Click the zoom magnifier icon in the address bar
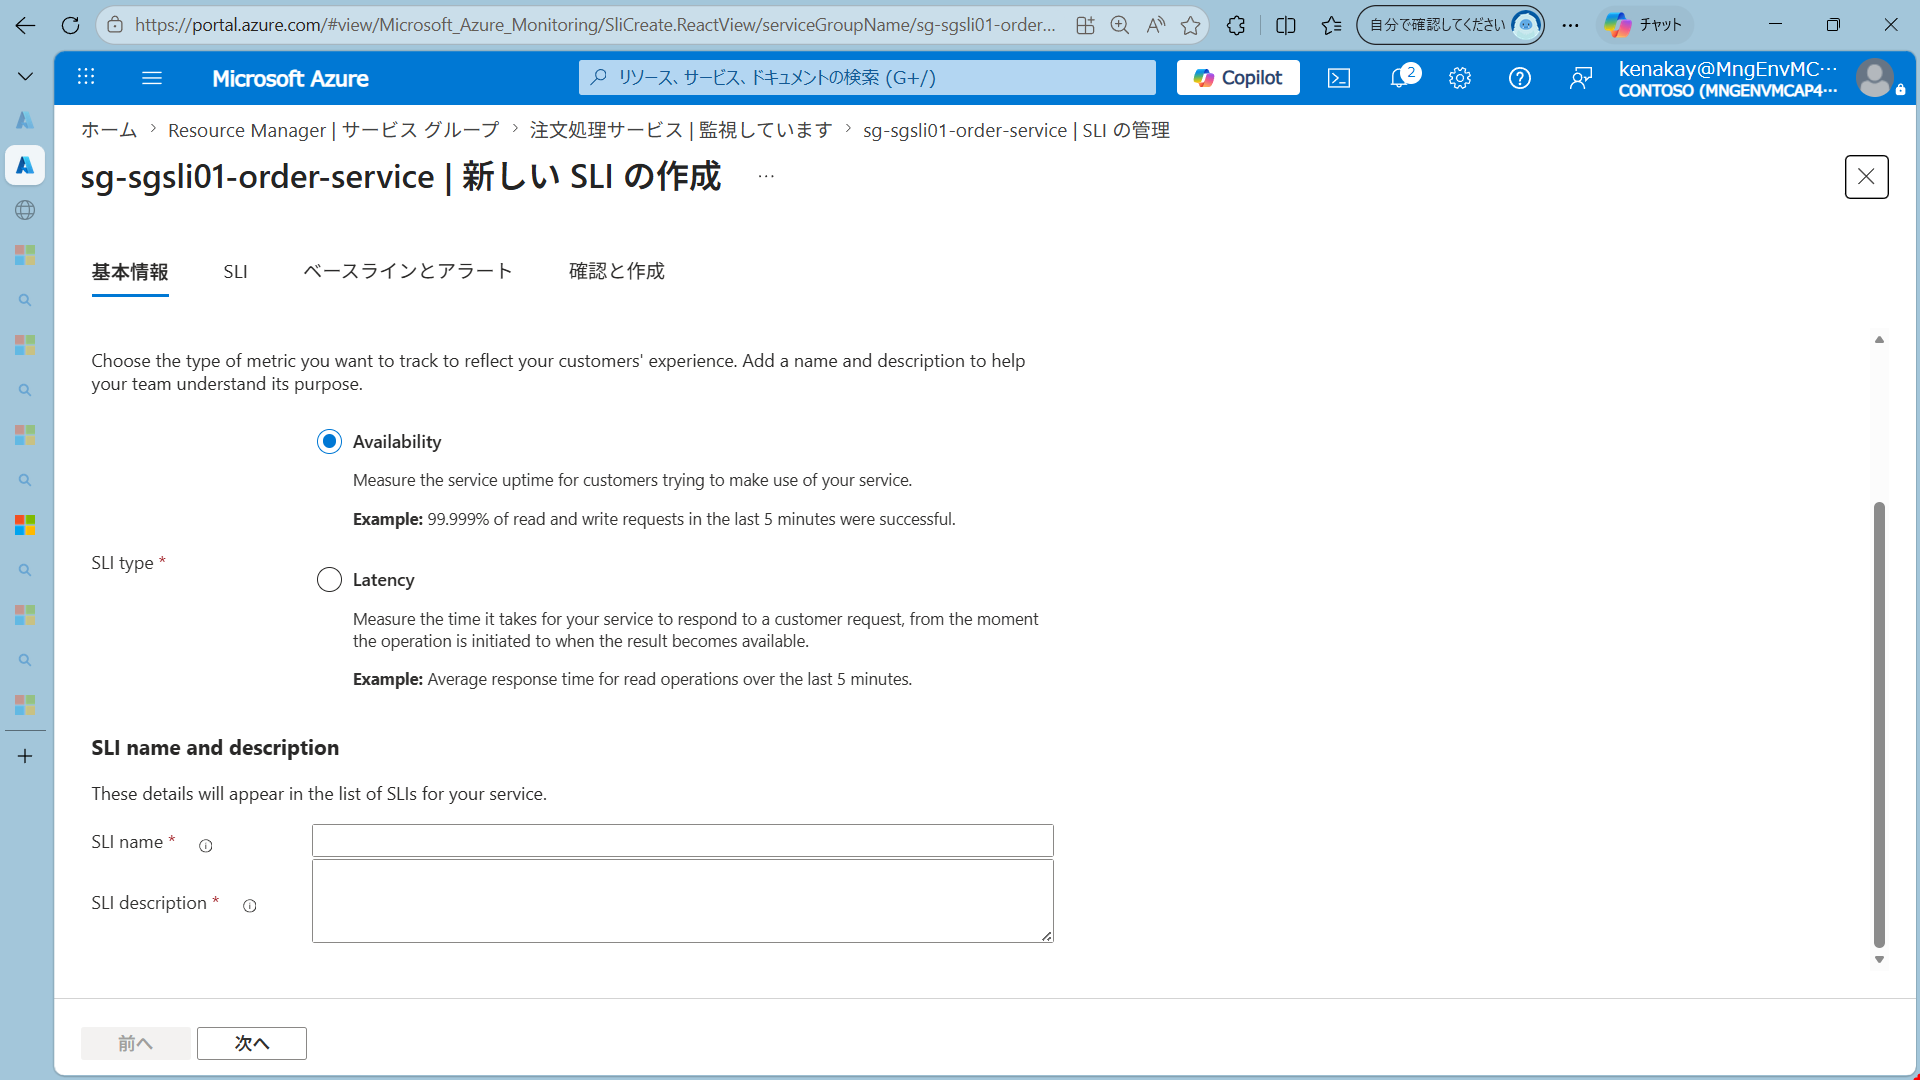This screenshot has height=1080, width=1920. pyautogui.click(x=1120, y=25)
